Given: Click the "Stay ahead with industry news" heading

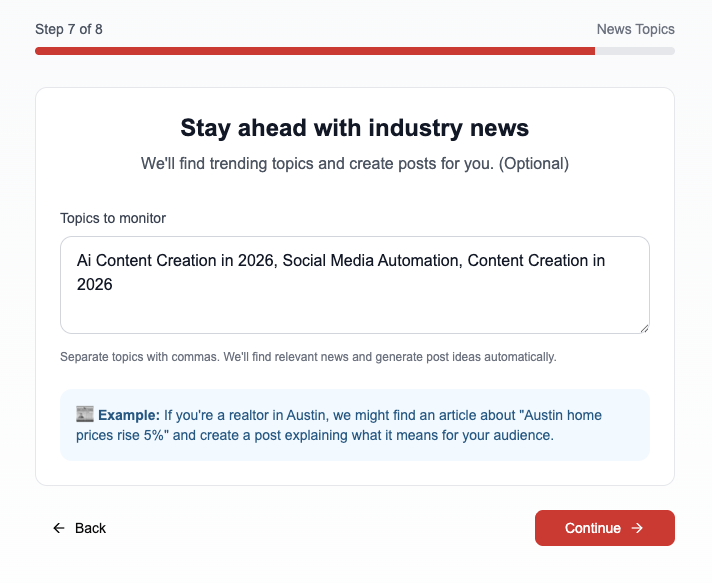Looking at the screenshot, I should tap(355, 128).
